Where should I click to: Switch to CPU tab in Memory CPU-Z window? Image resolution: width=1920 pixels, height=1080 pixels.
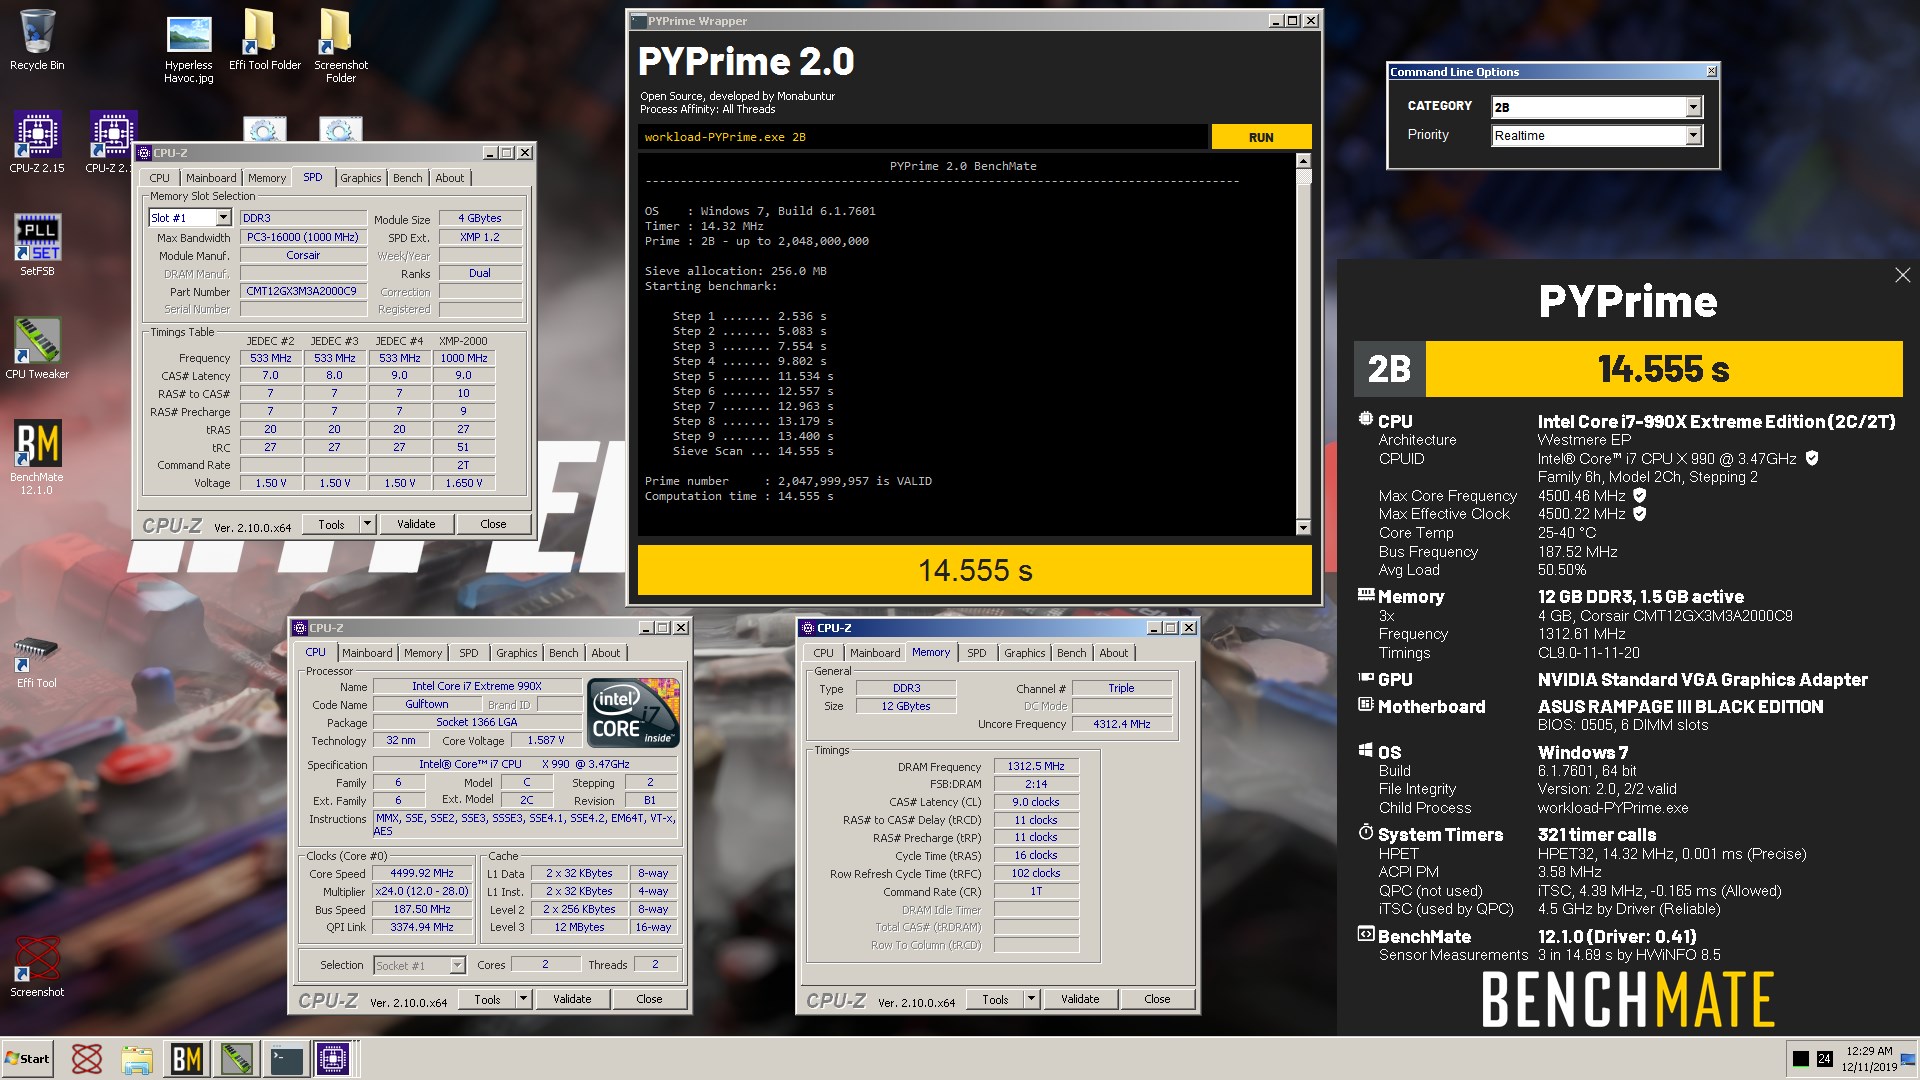pos(823,653)
